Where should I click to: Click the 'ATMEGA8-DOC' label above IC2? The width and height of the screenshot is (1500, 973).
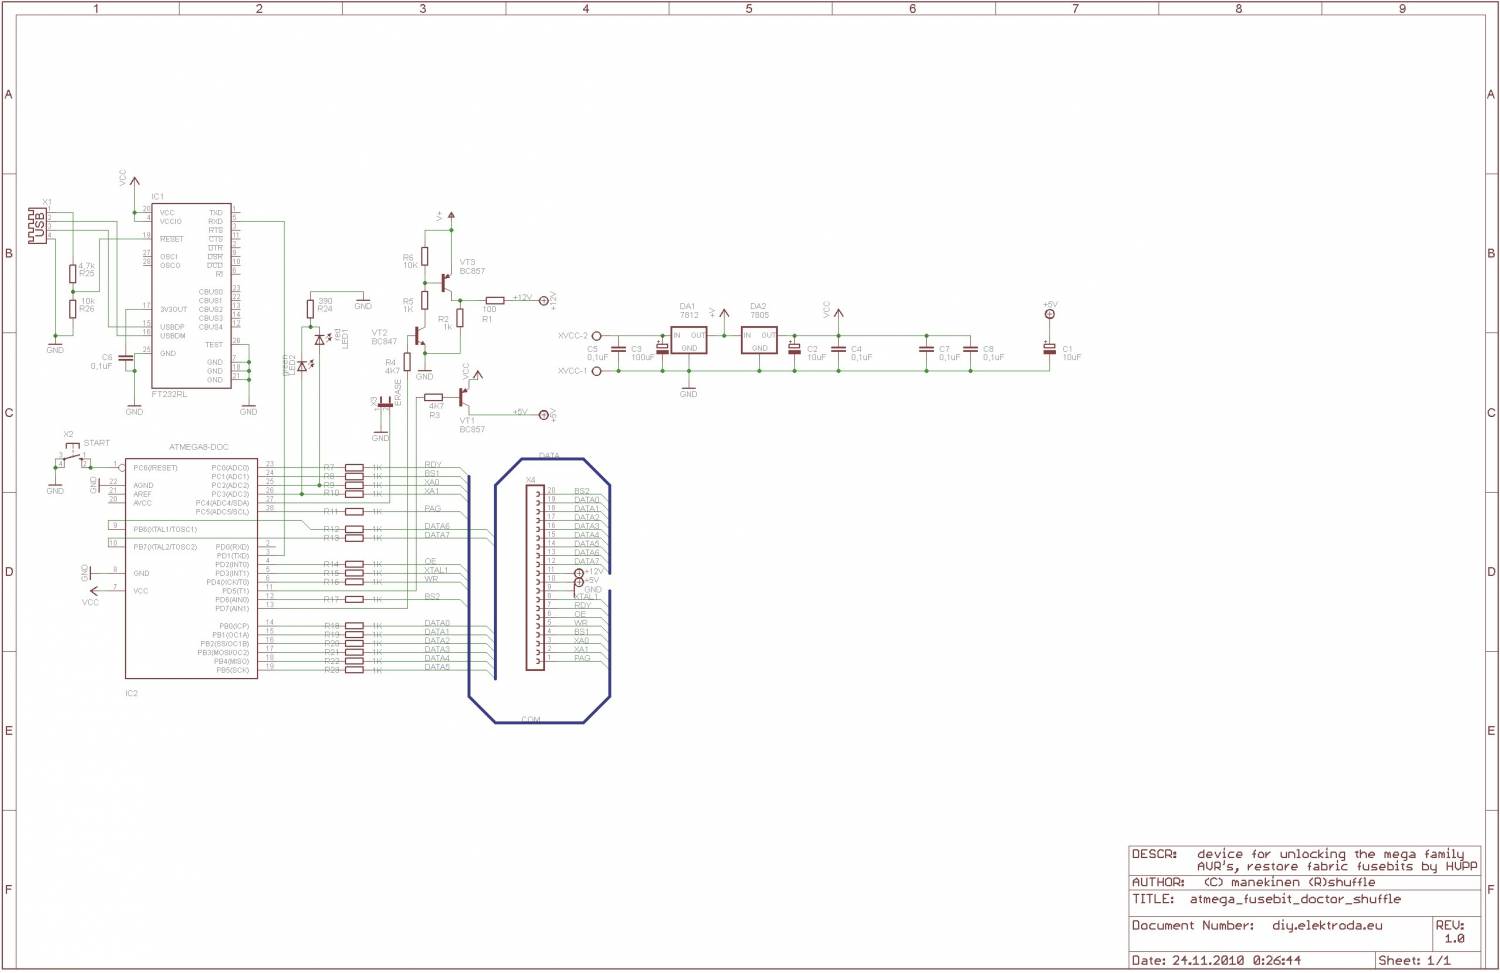(198, 447)
